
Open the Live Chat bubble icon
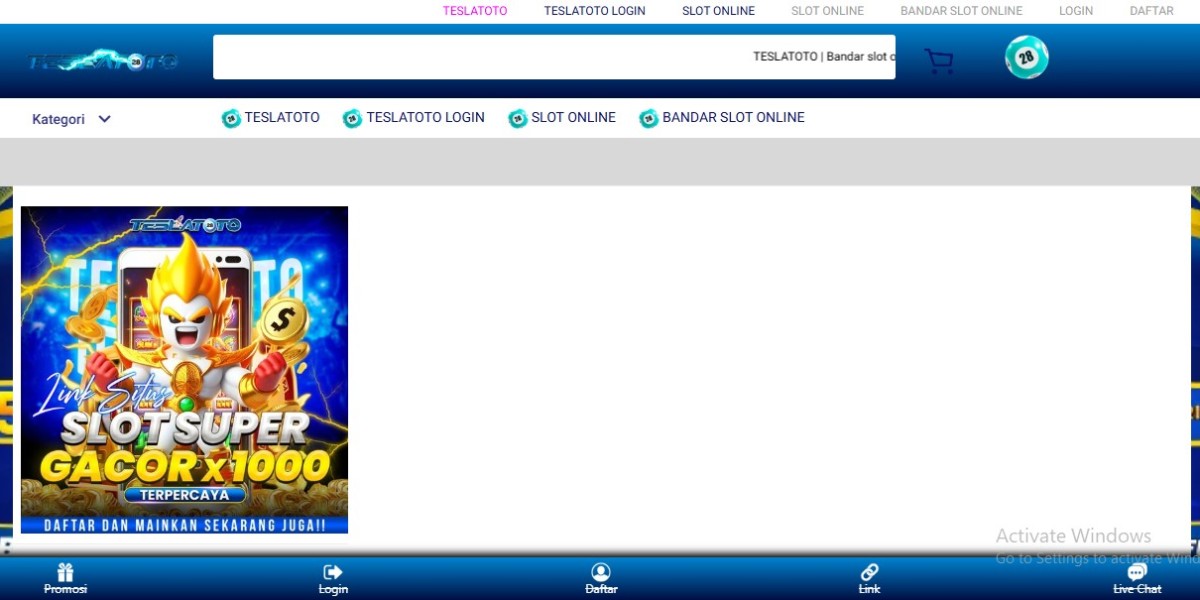pyautogui.click(x=1137, y=572)
